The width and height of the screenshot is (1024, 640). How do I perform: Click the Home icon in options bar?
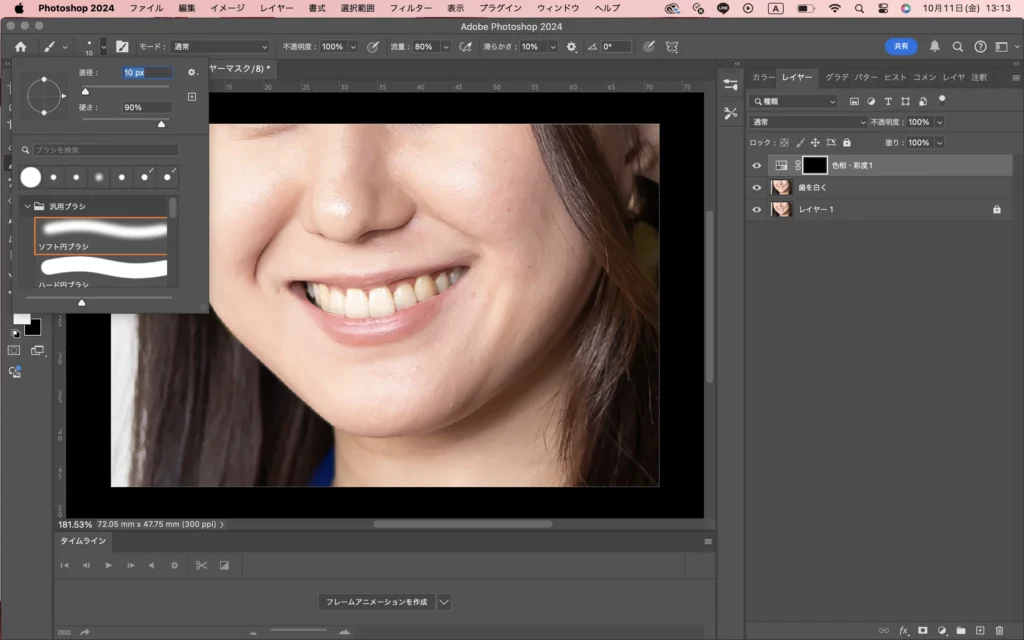pos(20,46)
